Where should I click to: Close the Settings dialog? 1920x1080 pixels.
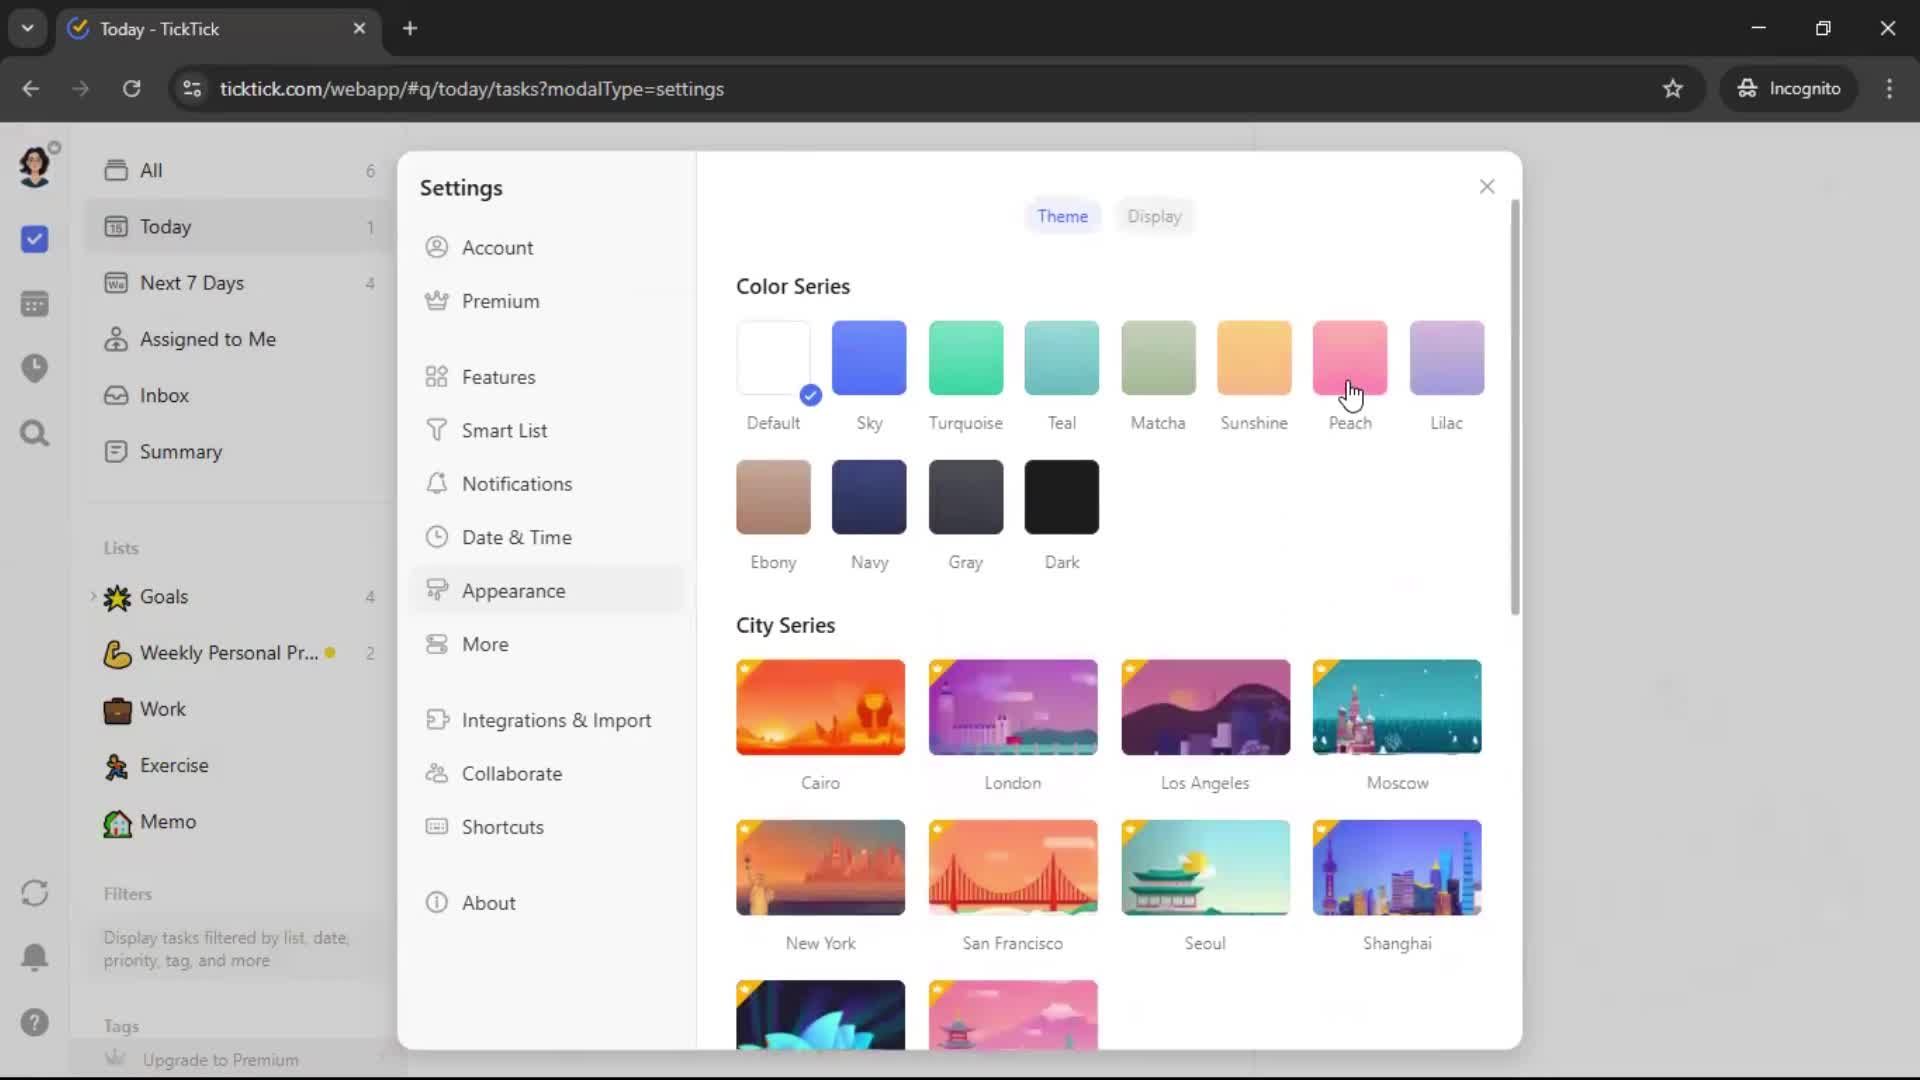pyautogui.click(x=1486, y=186)
